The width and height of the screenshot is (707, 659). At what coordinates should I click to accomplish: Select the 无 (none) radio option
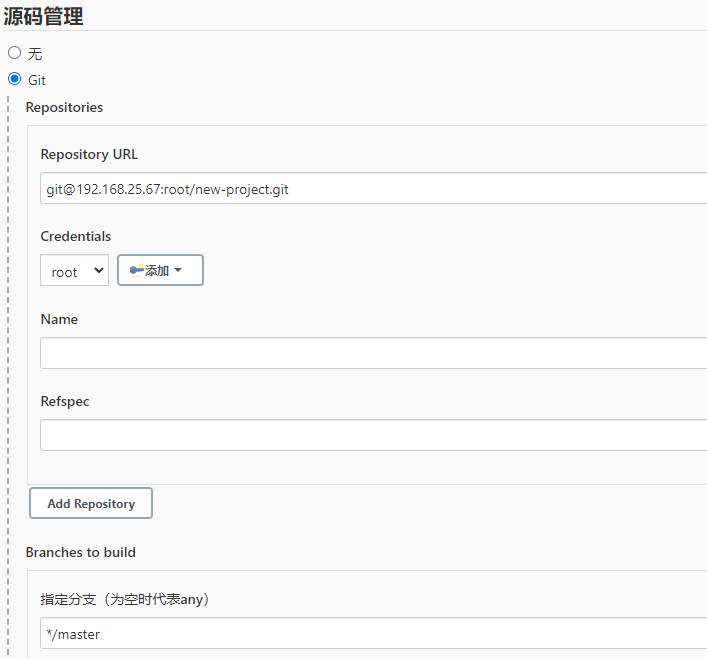tap(14, 53)
